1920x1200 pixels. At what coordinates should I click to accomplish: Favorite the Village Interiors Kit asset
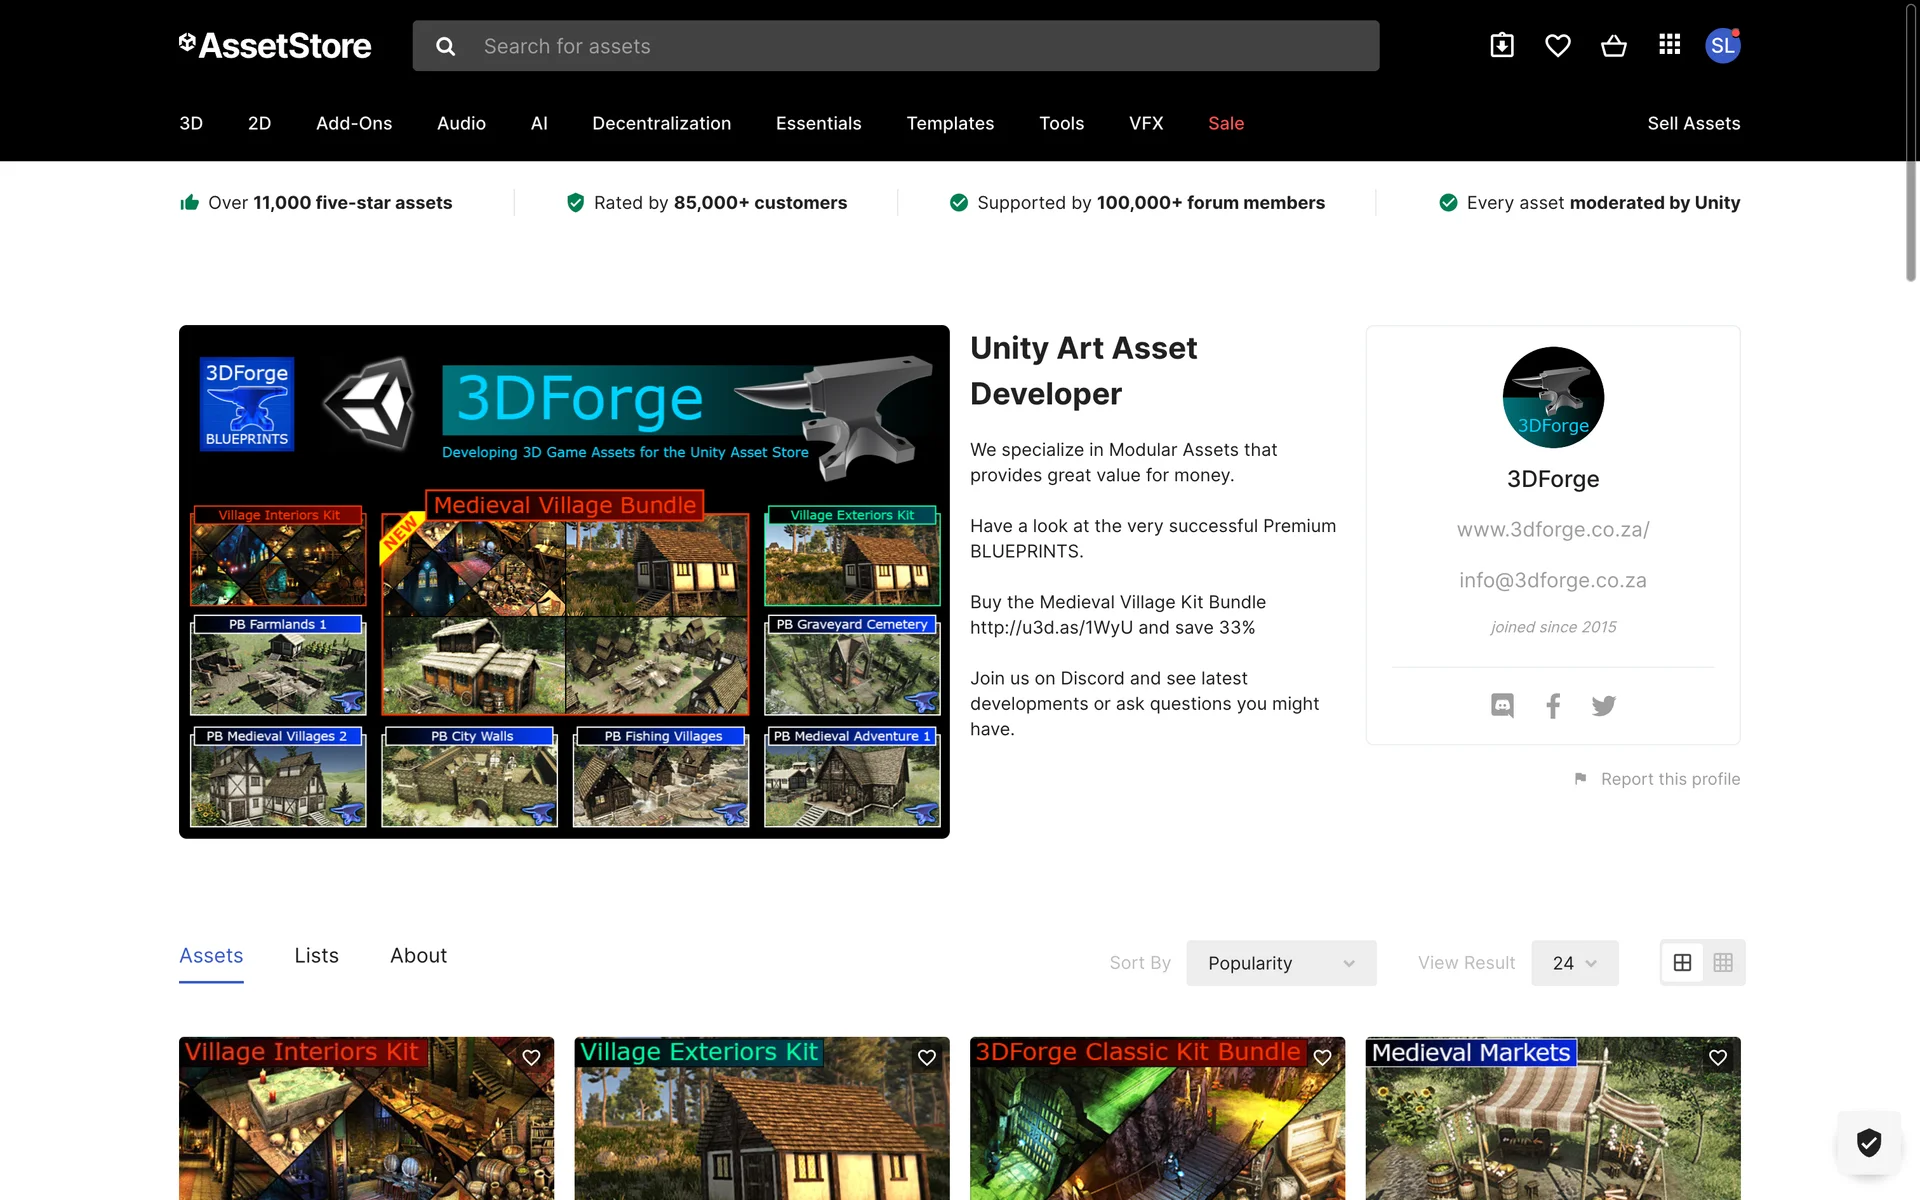pos(531,1057)
